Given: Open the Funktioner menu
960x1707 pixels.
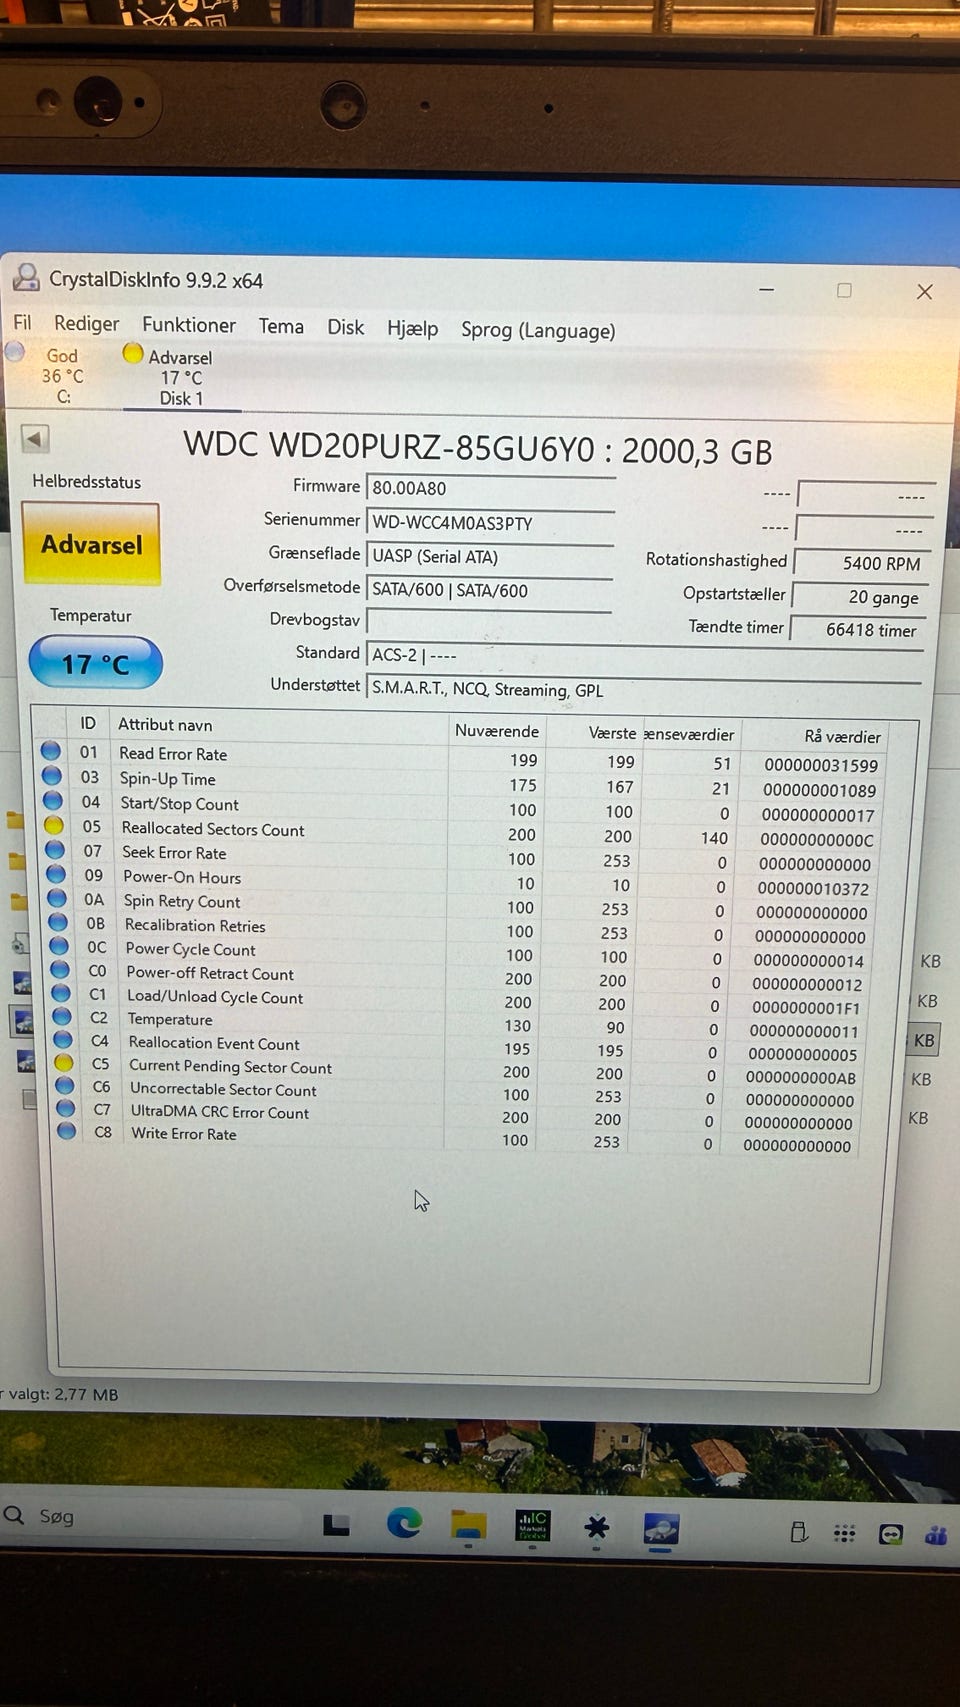Looking at the screenshot, I should [x=189, y=325].
